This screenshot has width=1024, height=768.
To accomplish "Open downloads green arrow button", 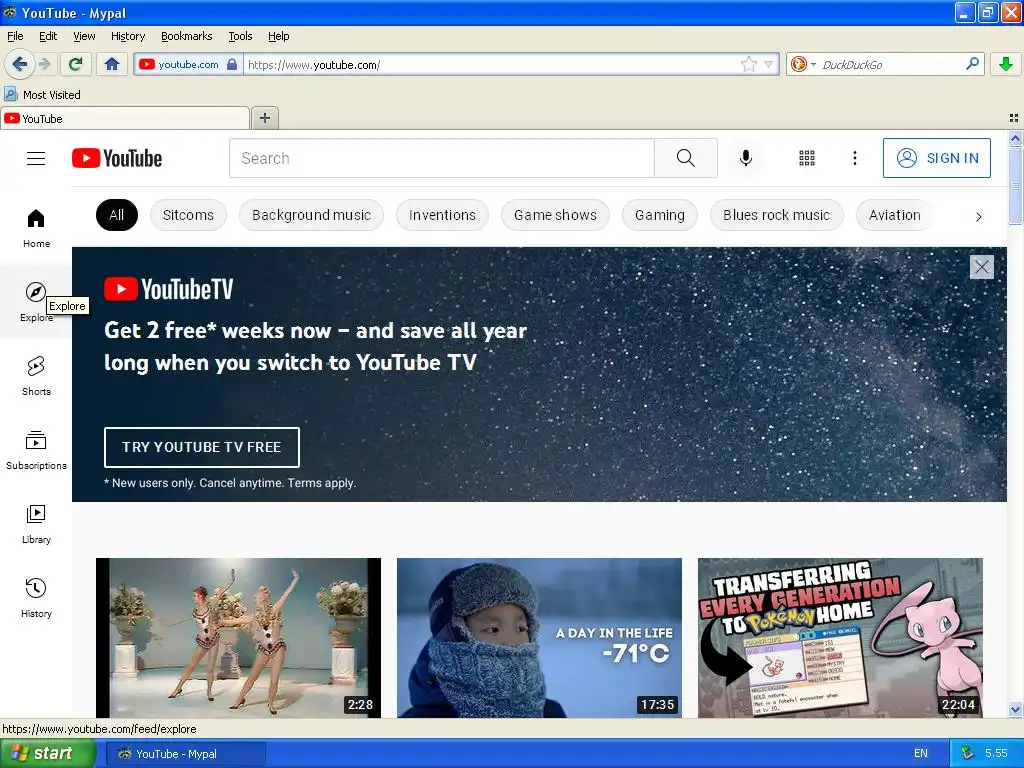I will click(x=1006, y=64).
